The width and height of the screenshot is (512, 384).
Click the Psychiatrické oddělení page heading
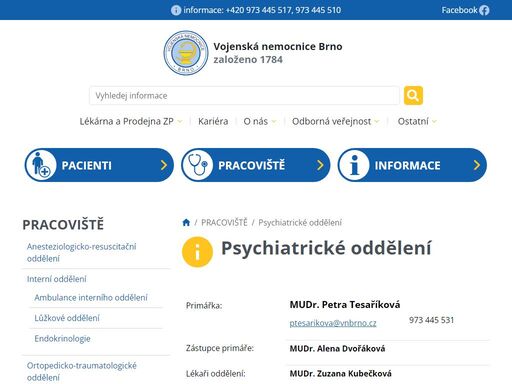326,248
